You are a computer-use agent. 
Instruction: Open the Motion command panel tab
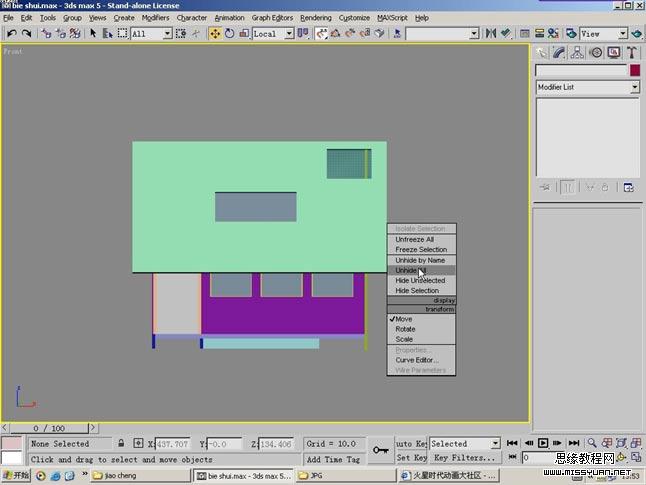click(596, 53)
